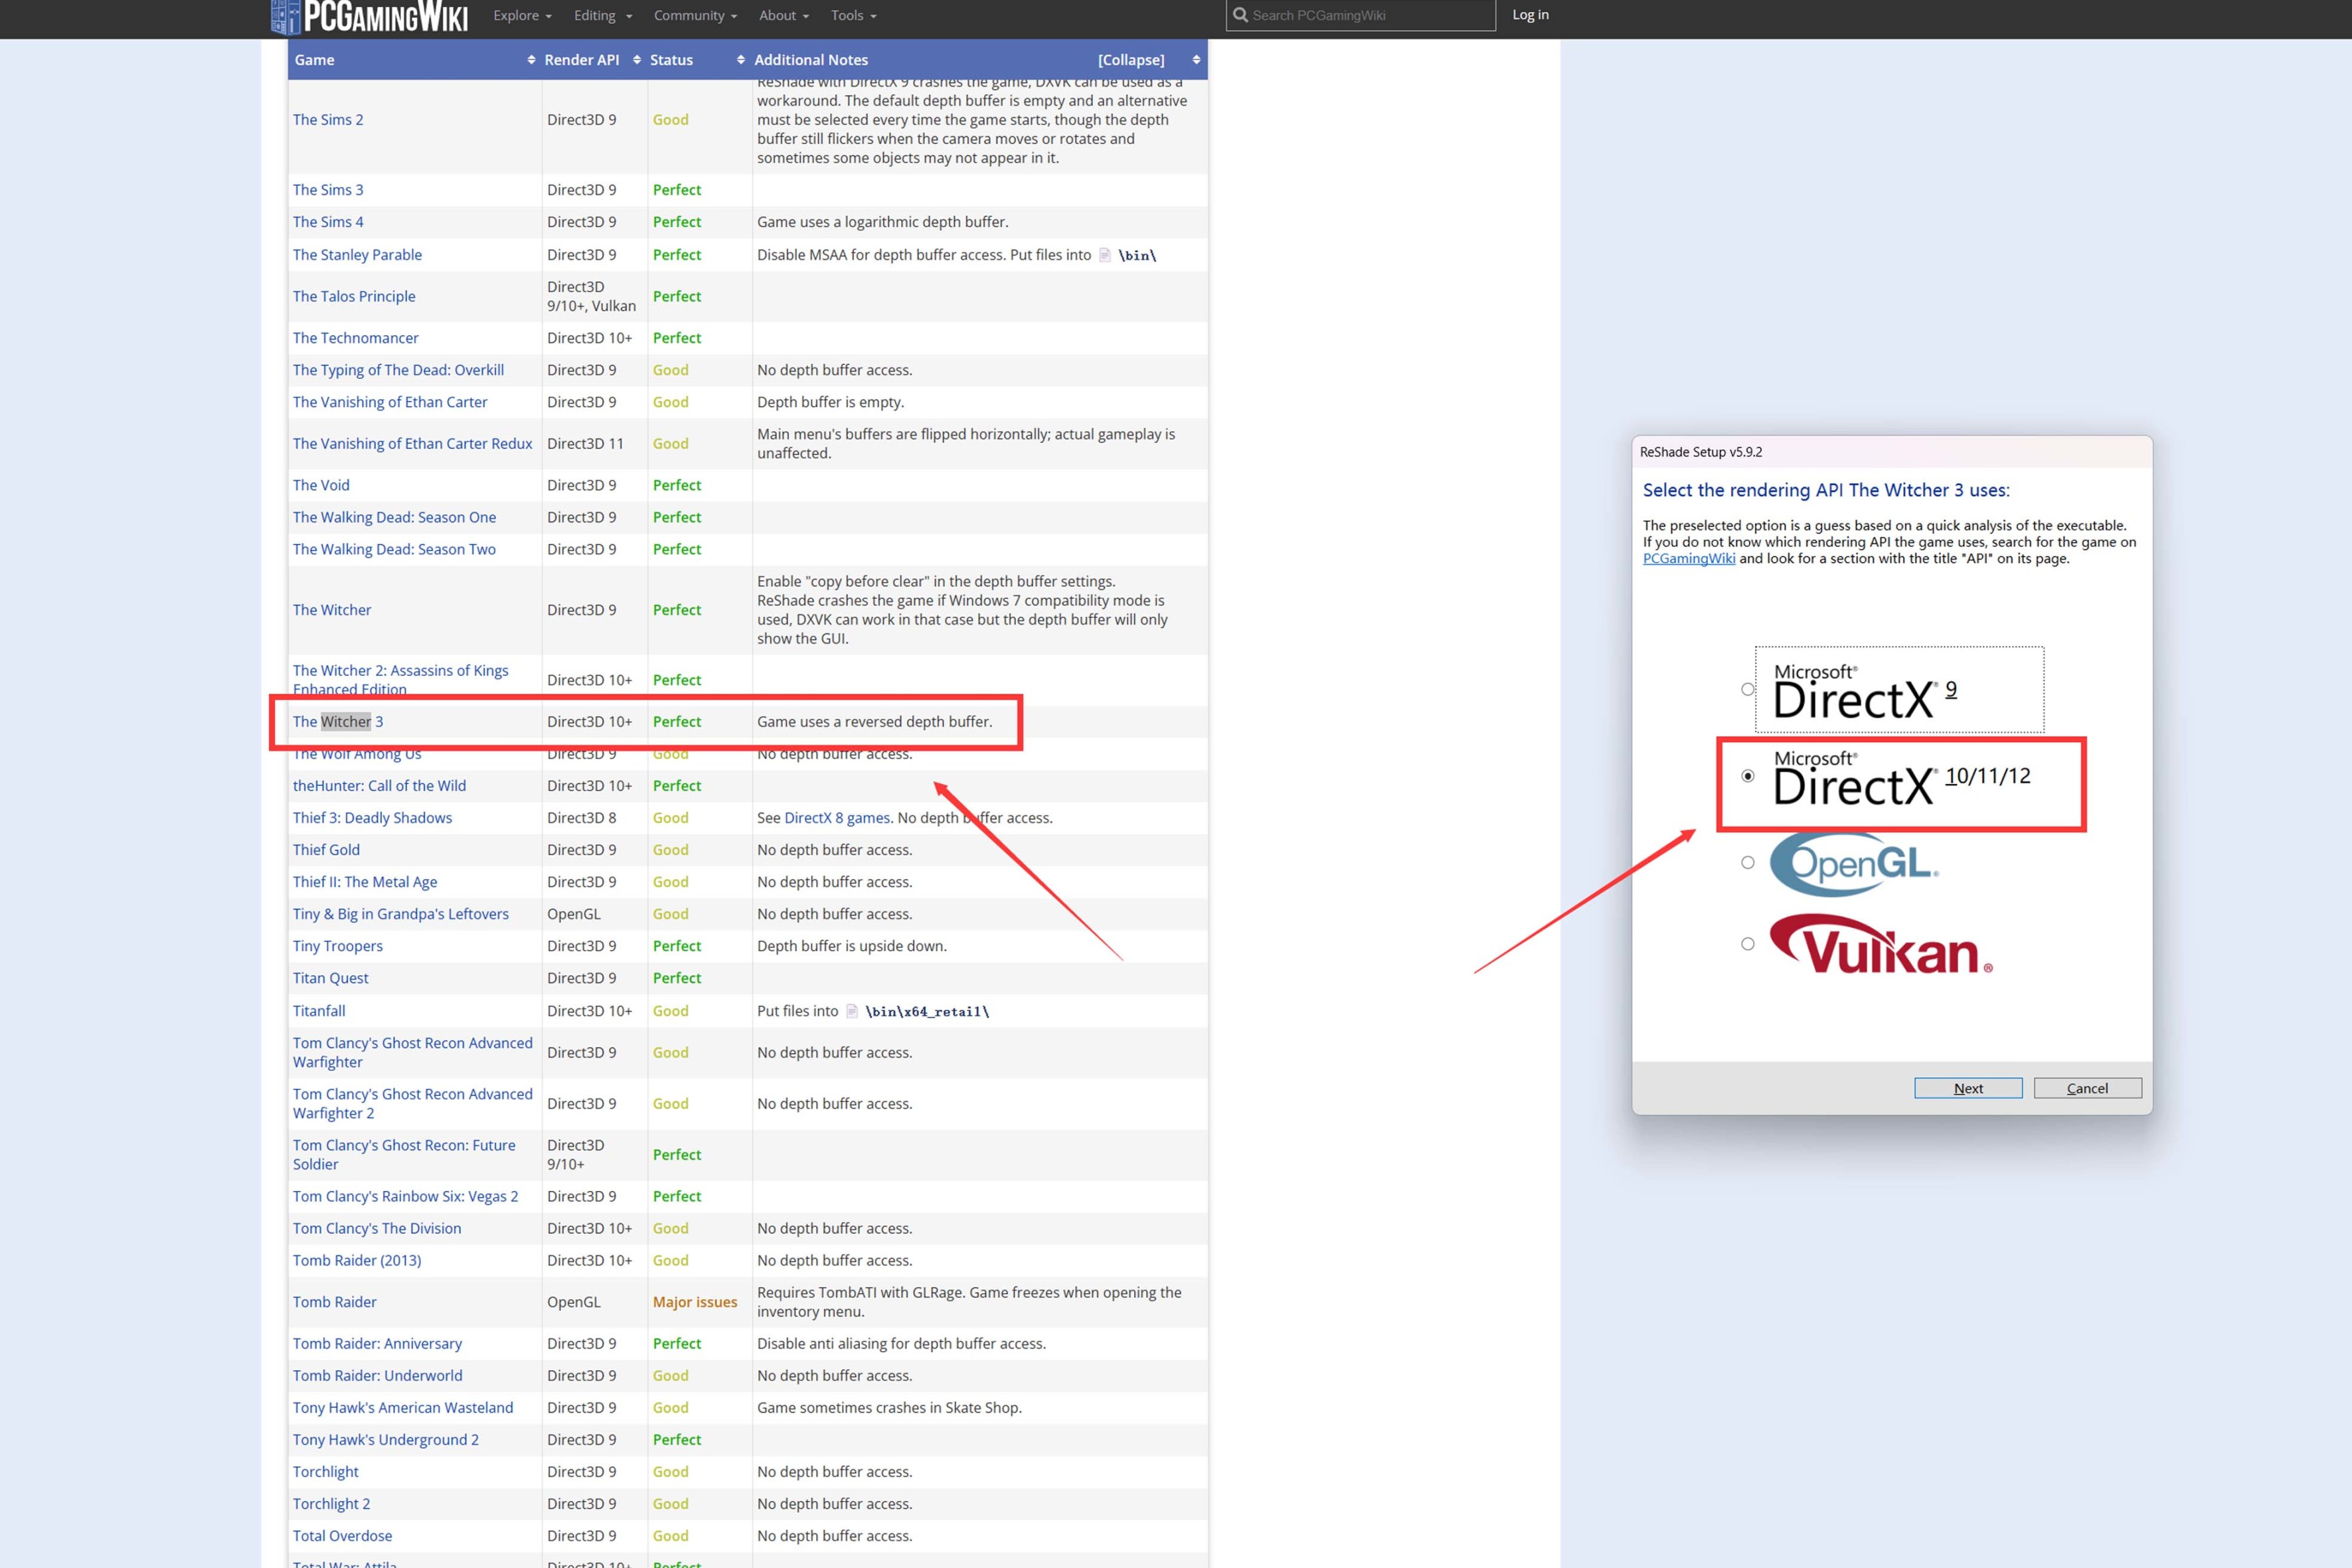Click the OpenGL logo
2352x1568 pixels.
click(1853, 863)
